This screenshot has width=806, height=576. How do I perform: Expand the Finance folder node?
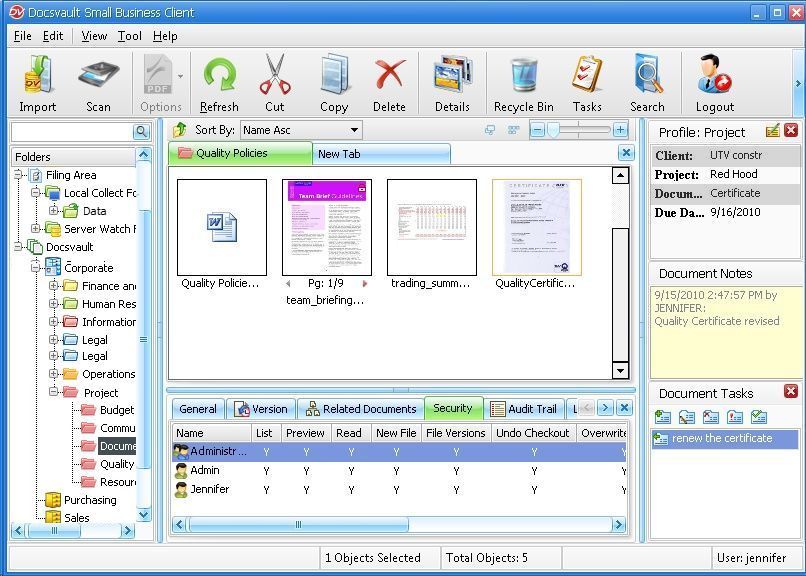click(54, 286)
